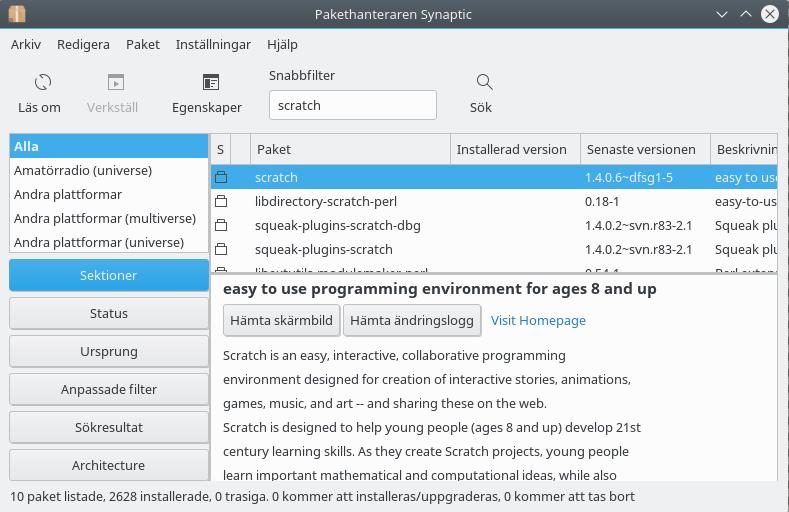
Task: Mark status box of libdirectory-scratch-perl
Action: (x=221, y=201)
